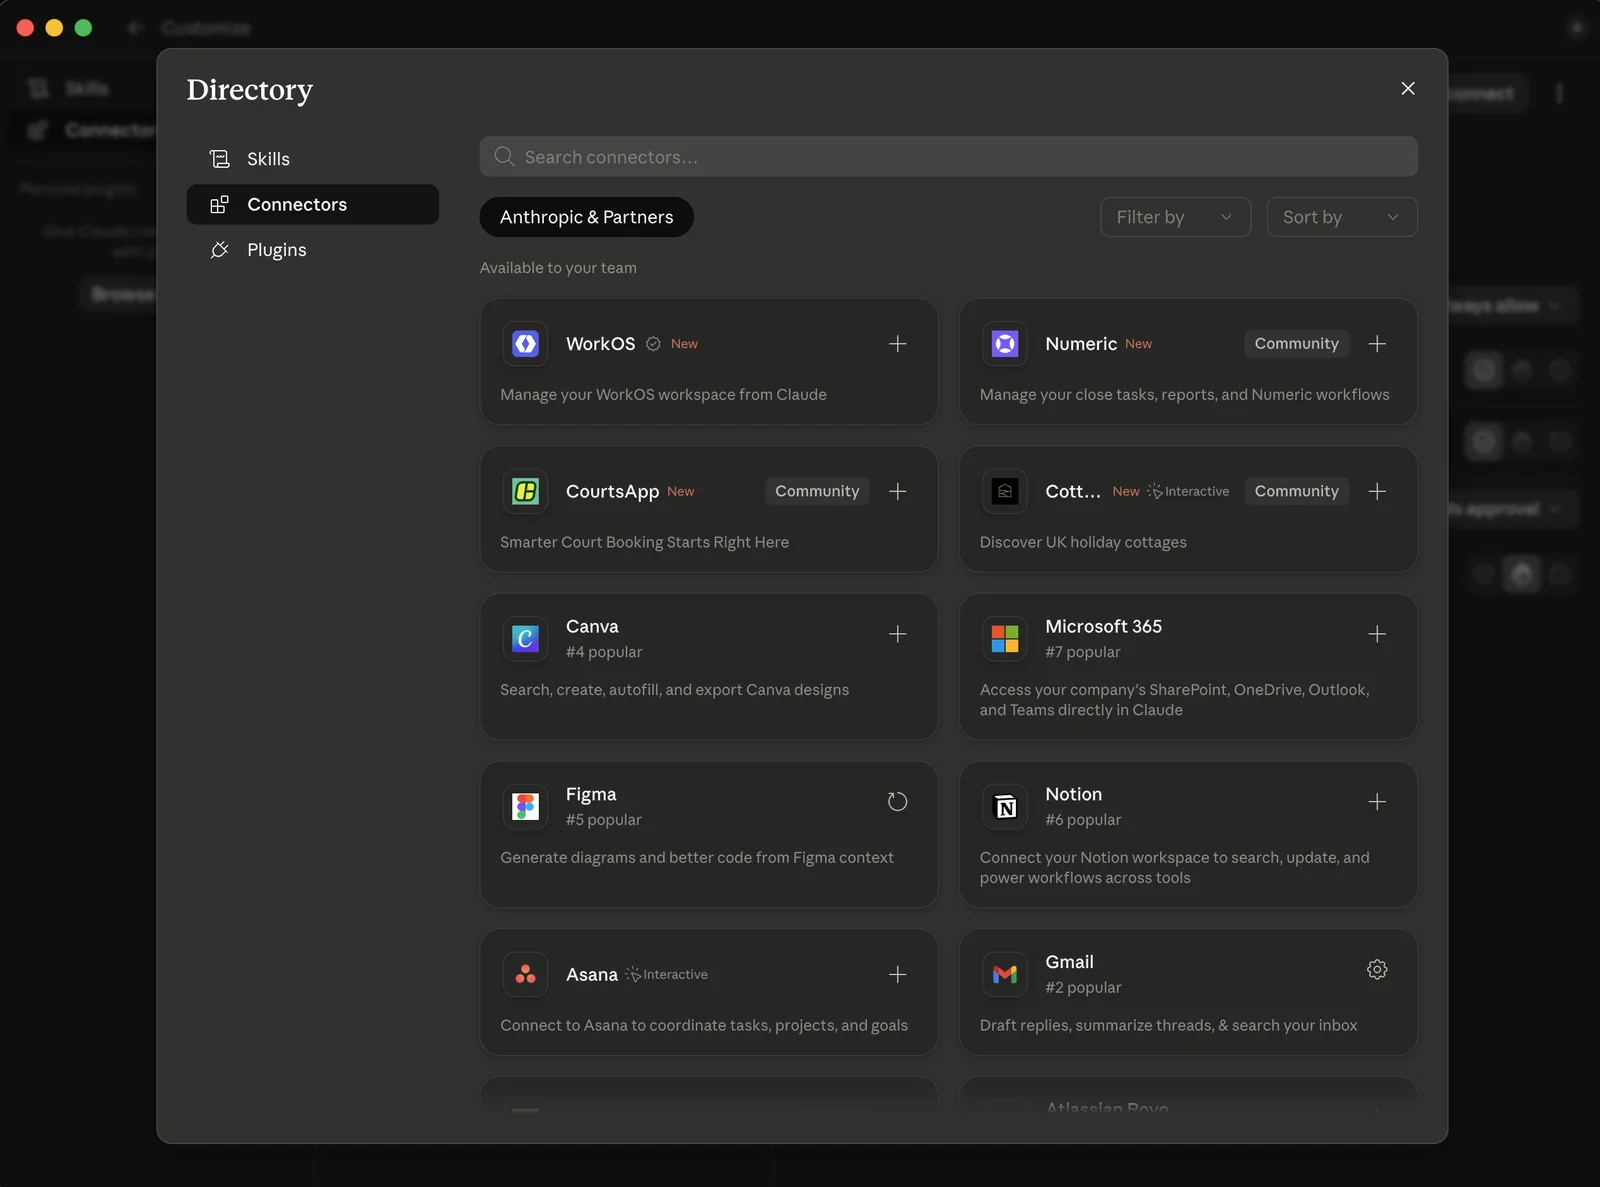Click the Gmail logo icon
This screenshot has height=1187, width=1600.
1004,974
